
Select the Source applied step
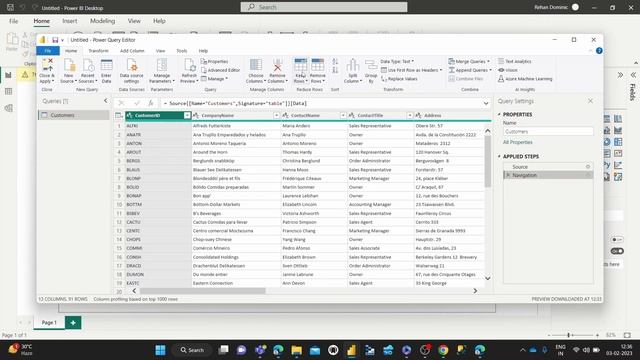(x=548, y=167)
